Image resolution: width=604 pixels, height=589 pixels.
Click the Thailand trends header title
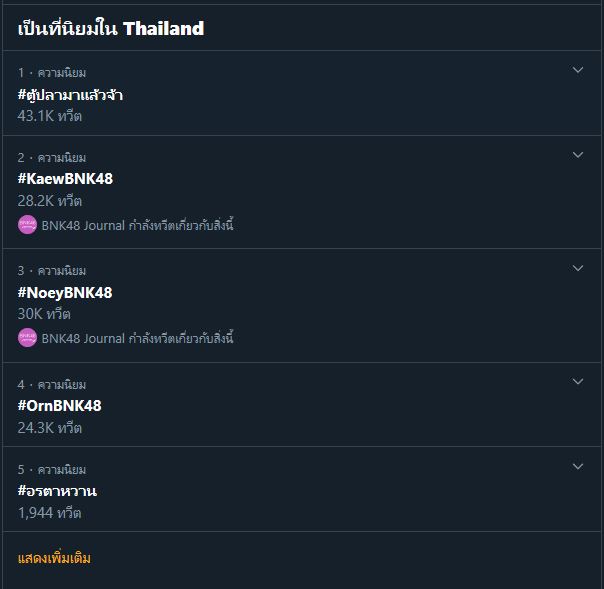click(x=111, y=28)
